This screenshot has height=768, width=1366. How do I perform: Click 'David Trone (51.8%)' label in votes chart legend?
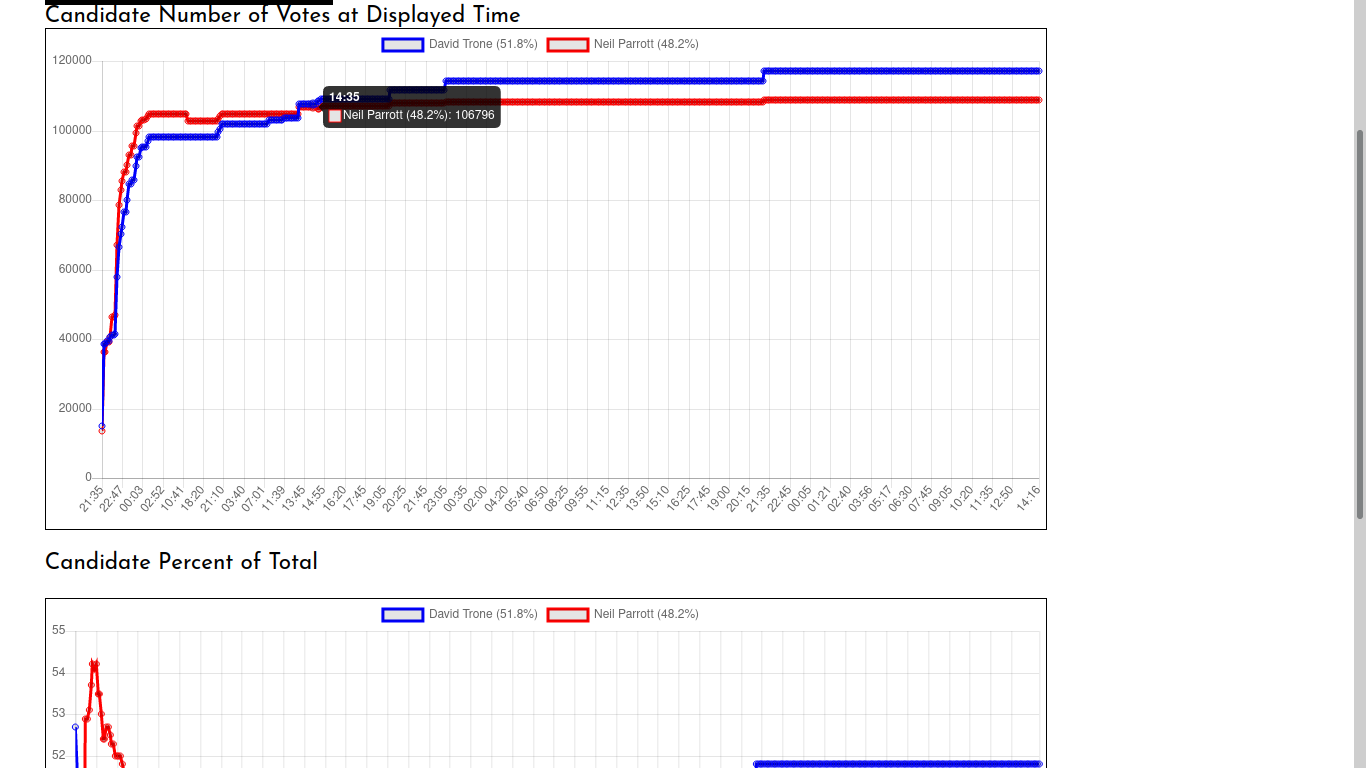coord(483,44)
